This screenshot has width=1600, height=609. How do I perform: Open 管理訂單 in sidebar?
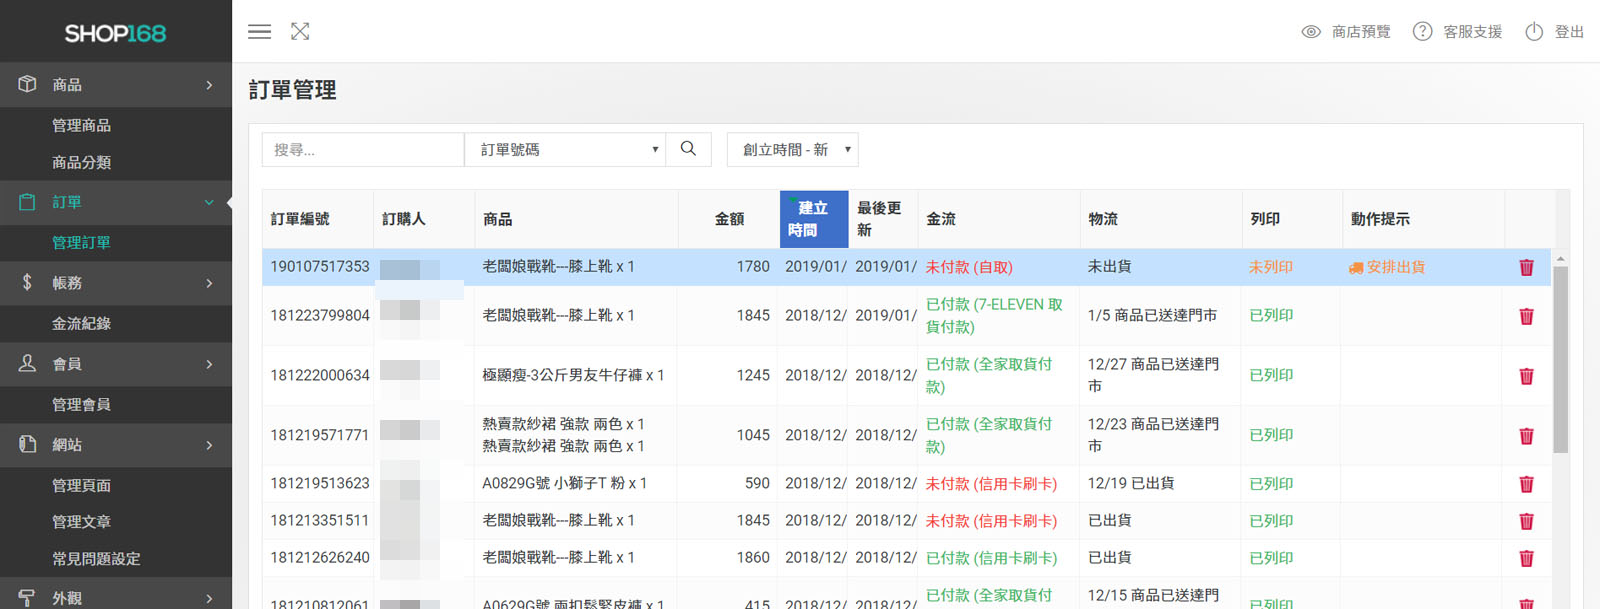81,242
